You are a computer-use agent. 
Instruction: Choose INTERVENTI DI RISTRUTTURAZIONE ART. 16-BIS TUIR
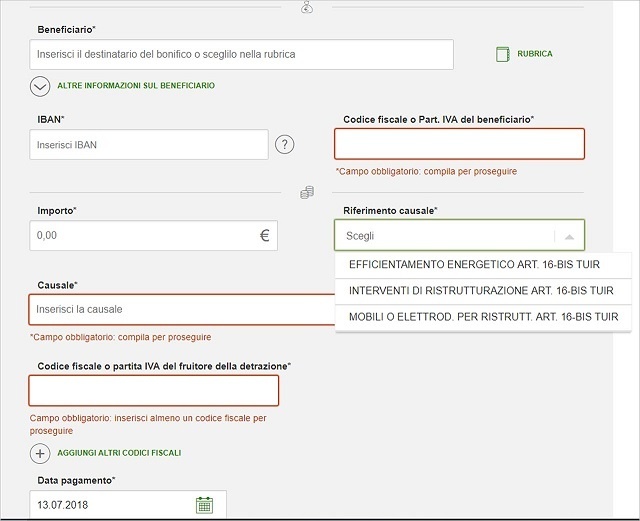pyautogui.click(x=482, y=291)
